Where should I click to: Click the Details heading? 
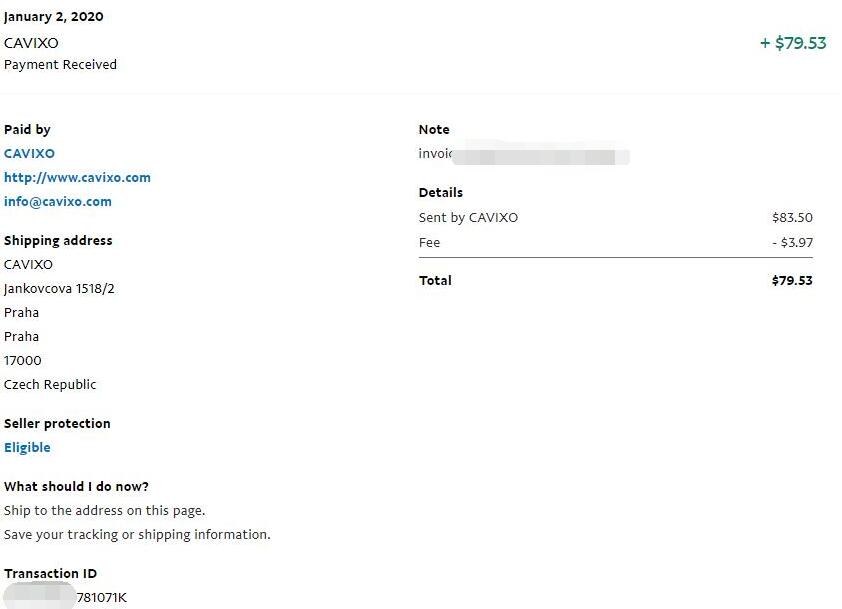coord(441,193)
